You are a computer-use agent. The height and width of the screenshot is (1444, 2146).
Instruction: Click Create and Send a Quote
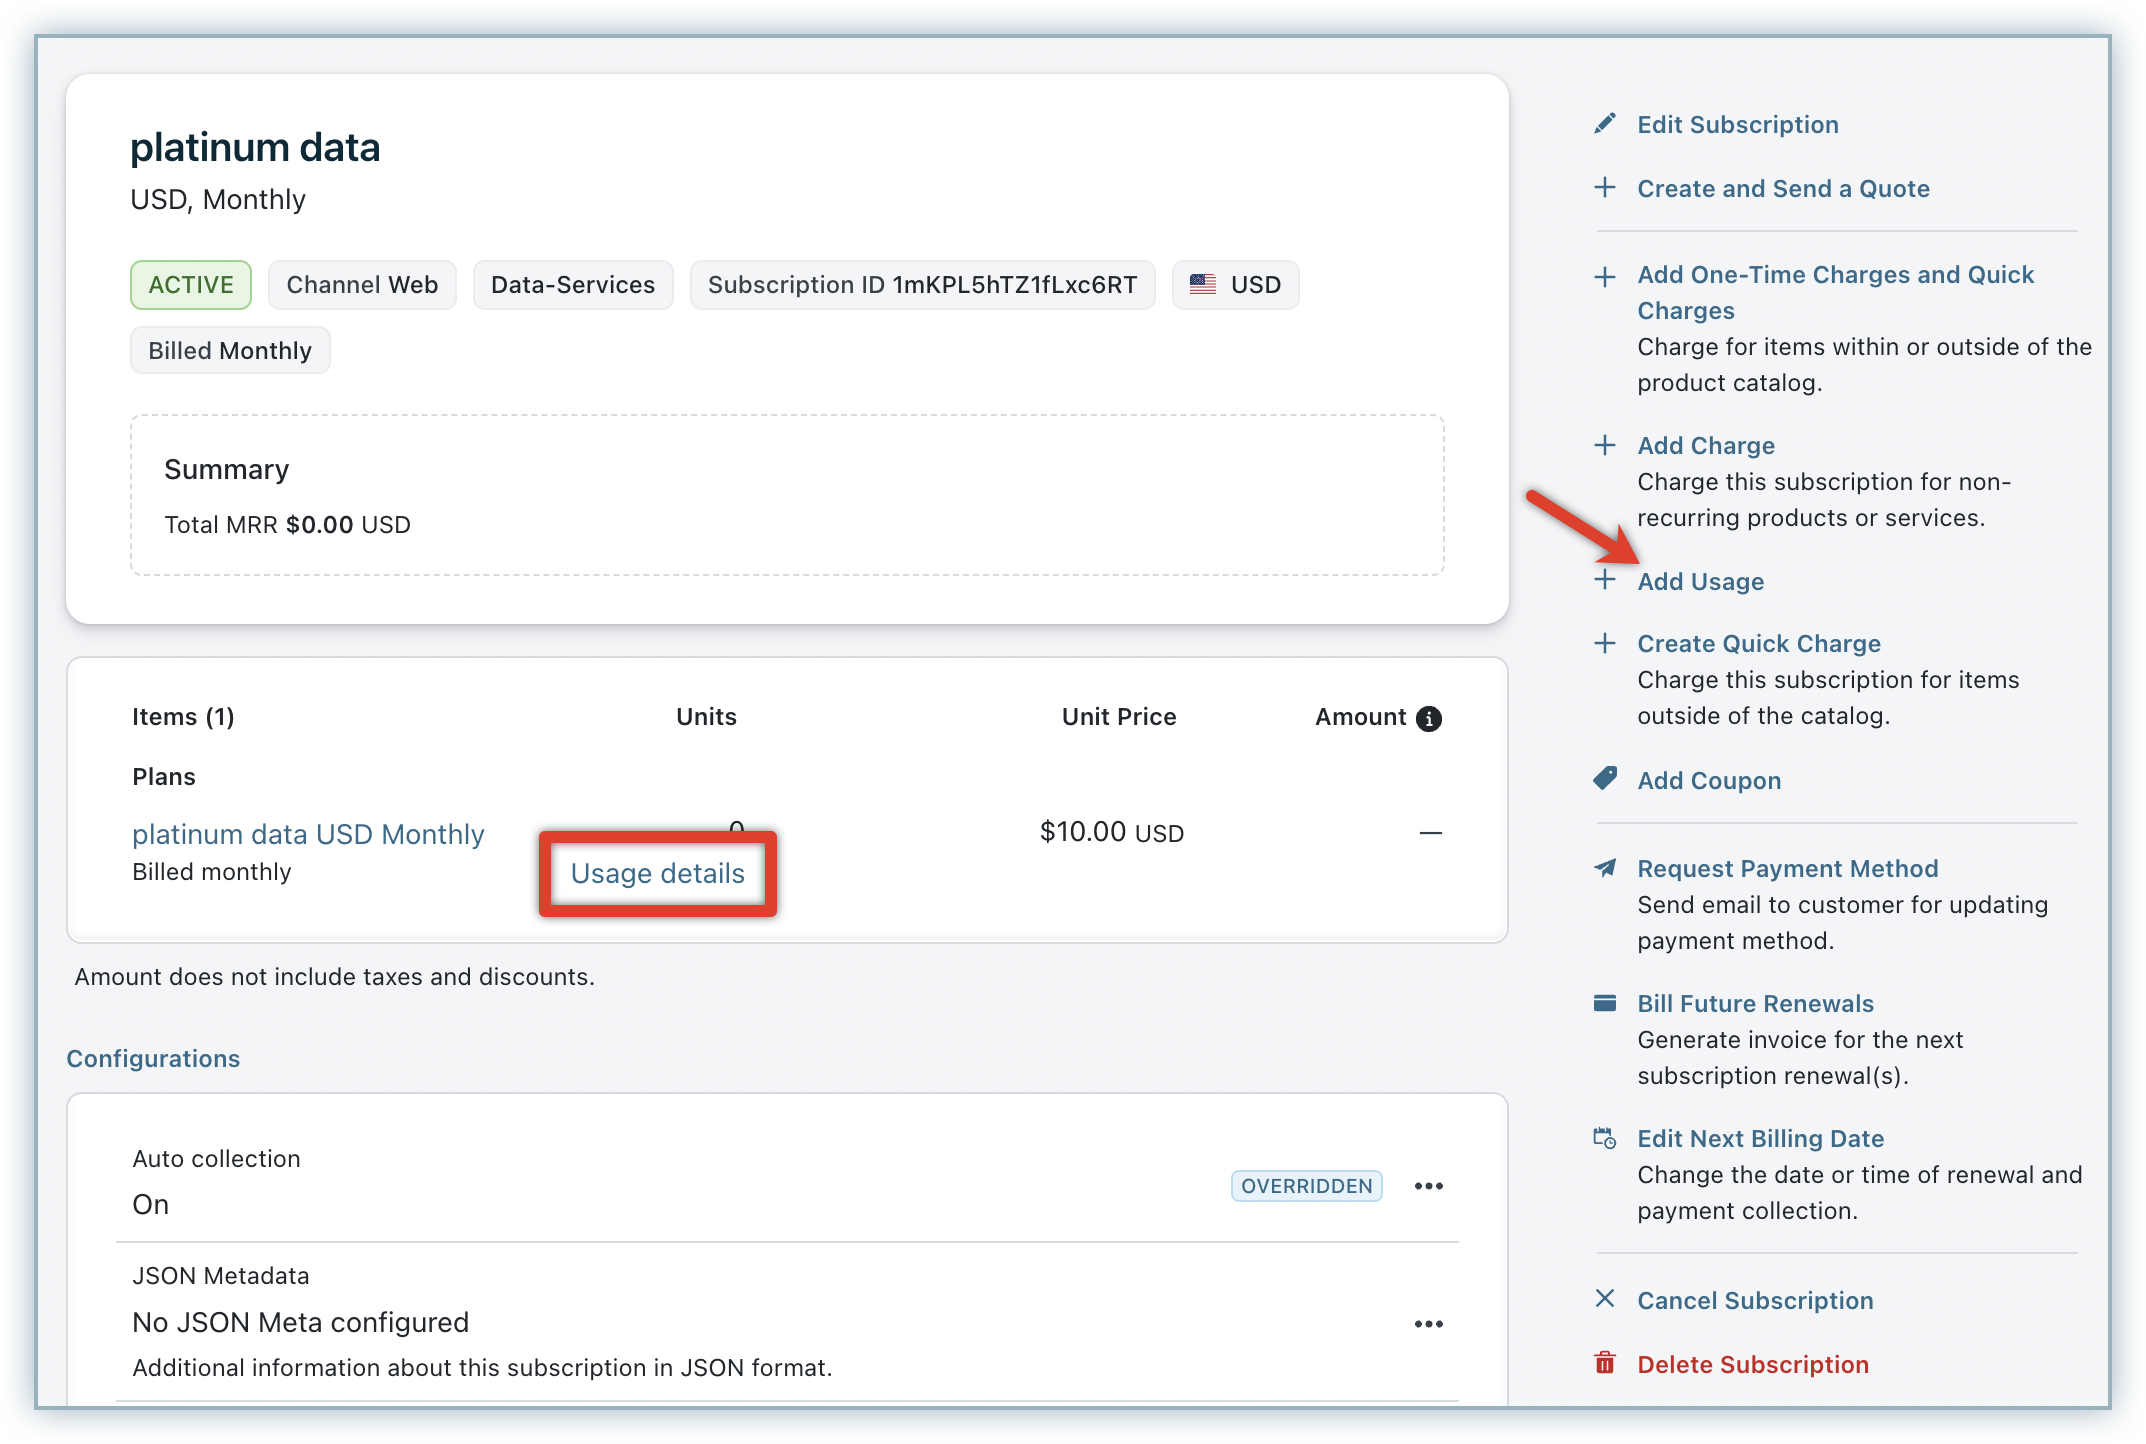[1783, 189]
